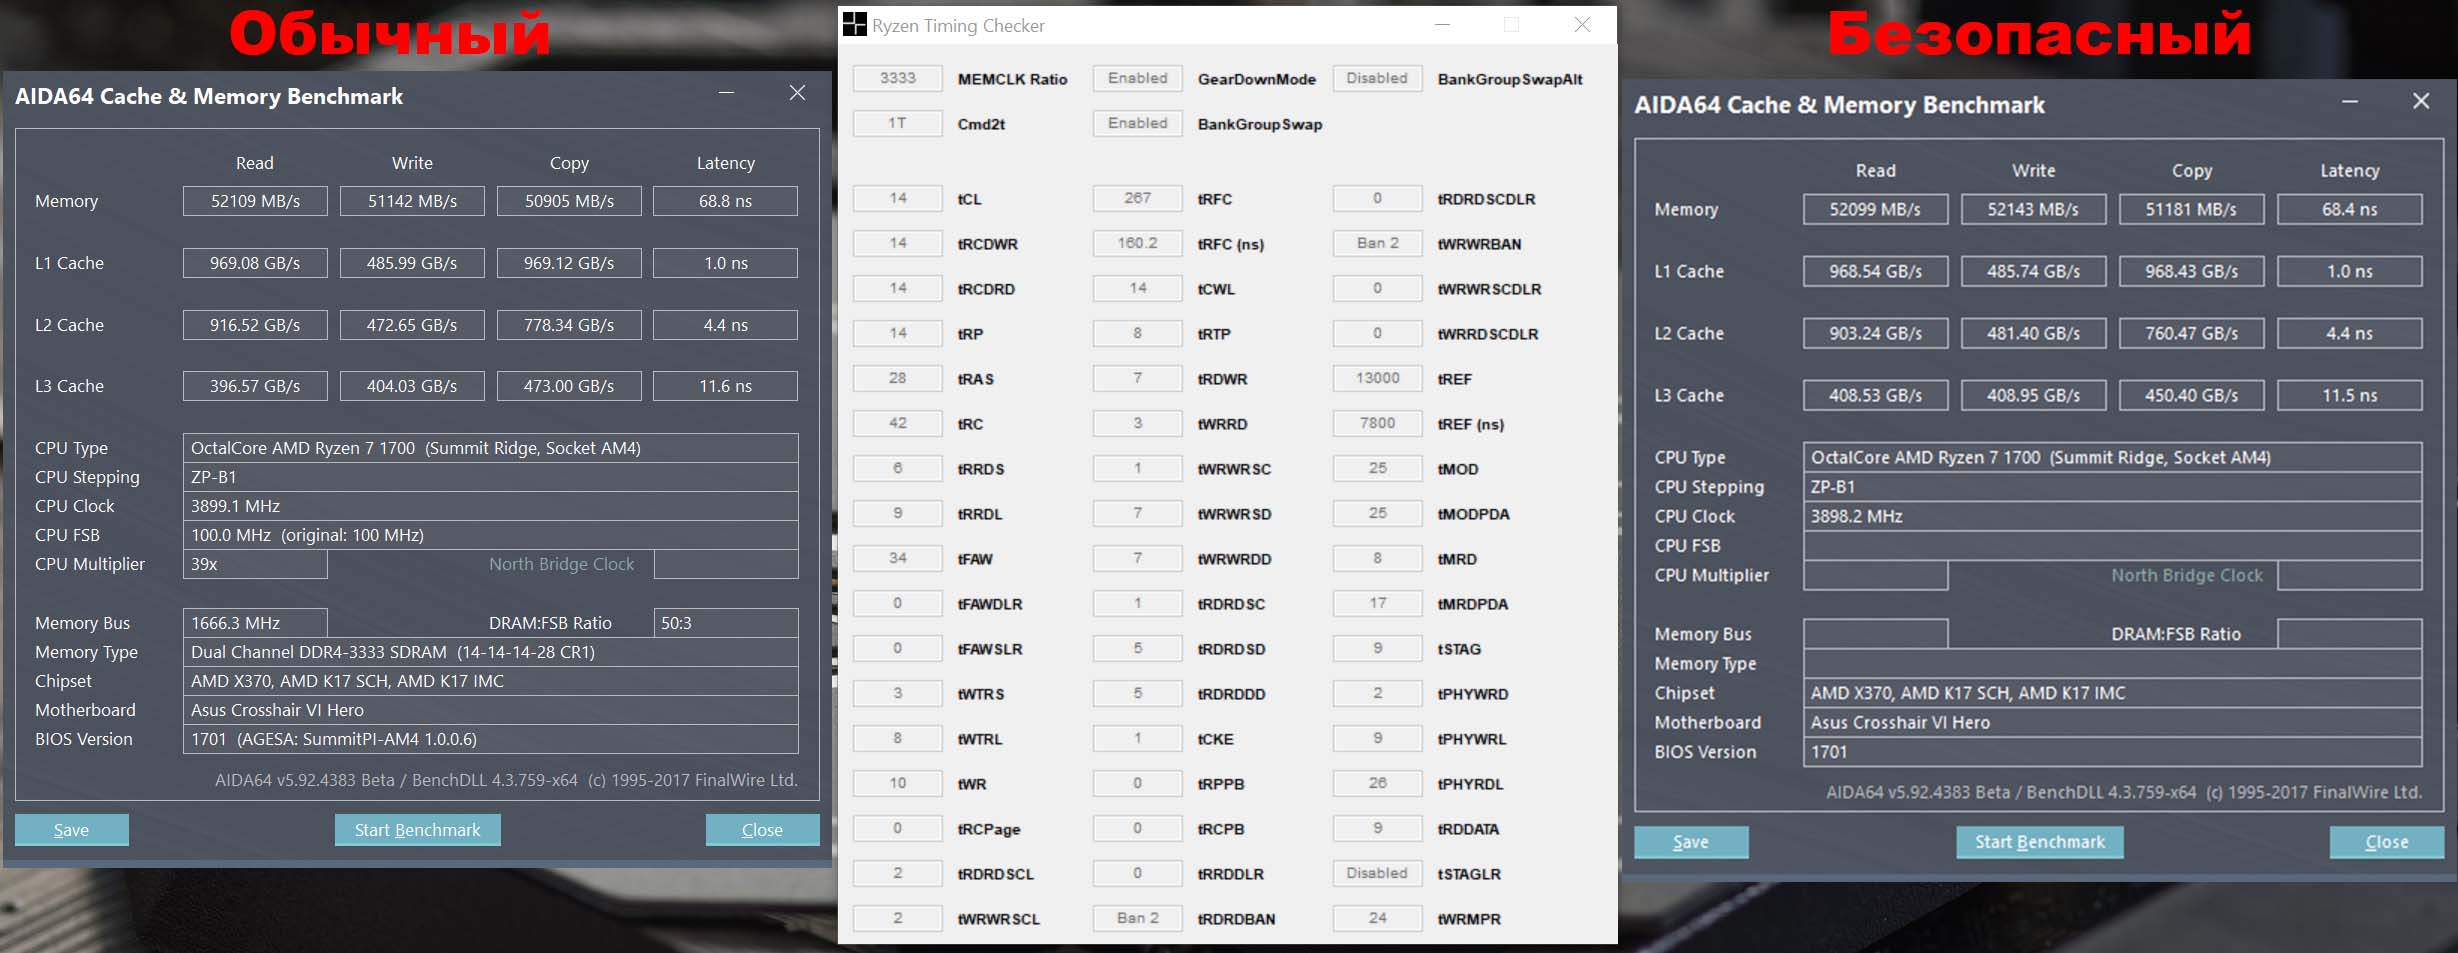Click the BankGroupSwapAlt Disabled field
Screen dimensions: 2458x953
pyautogui.click(x=1377, y=78)
